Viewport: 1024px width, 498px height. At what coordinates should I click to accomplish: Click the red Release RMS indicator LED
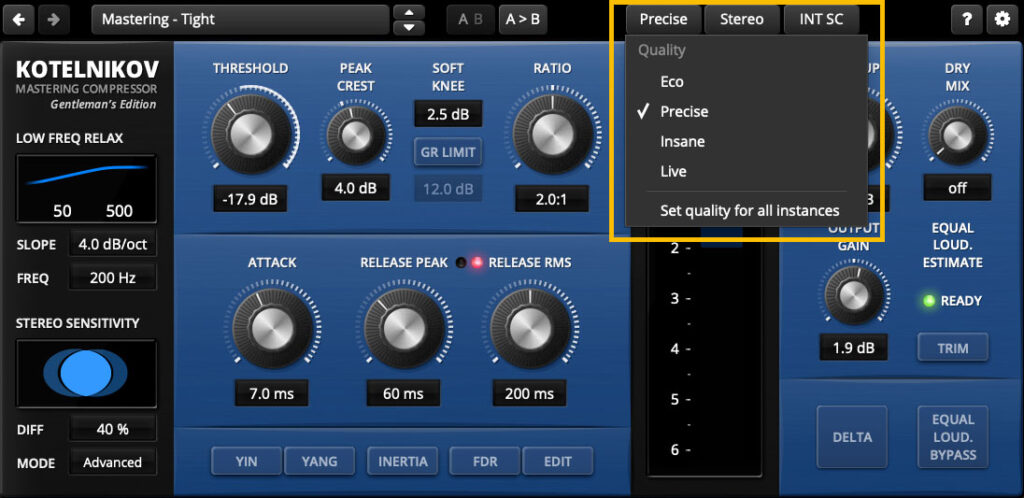point(477,263)
